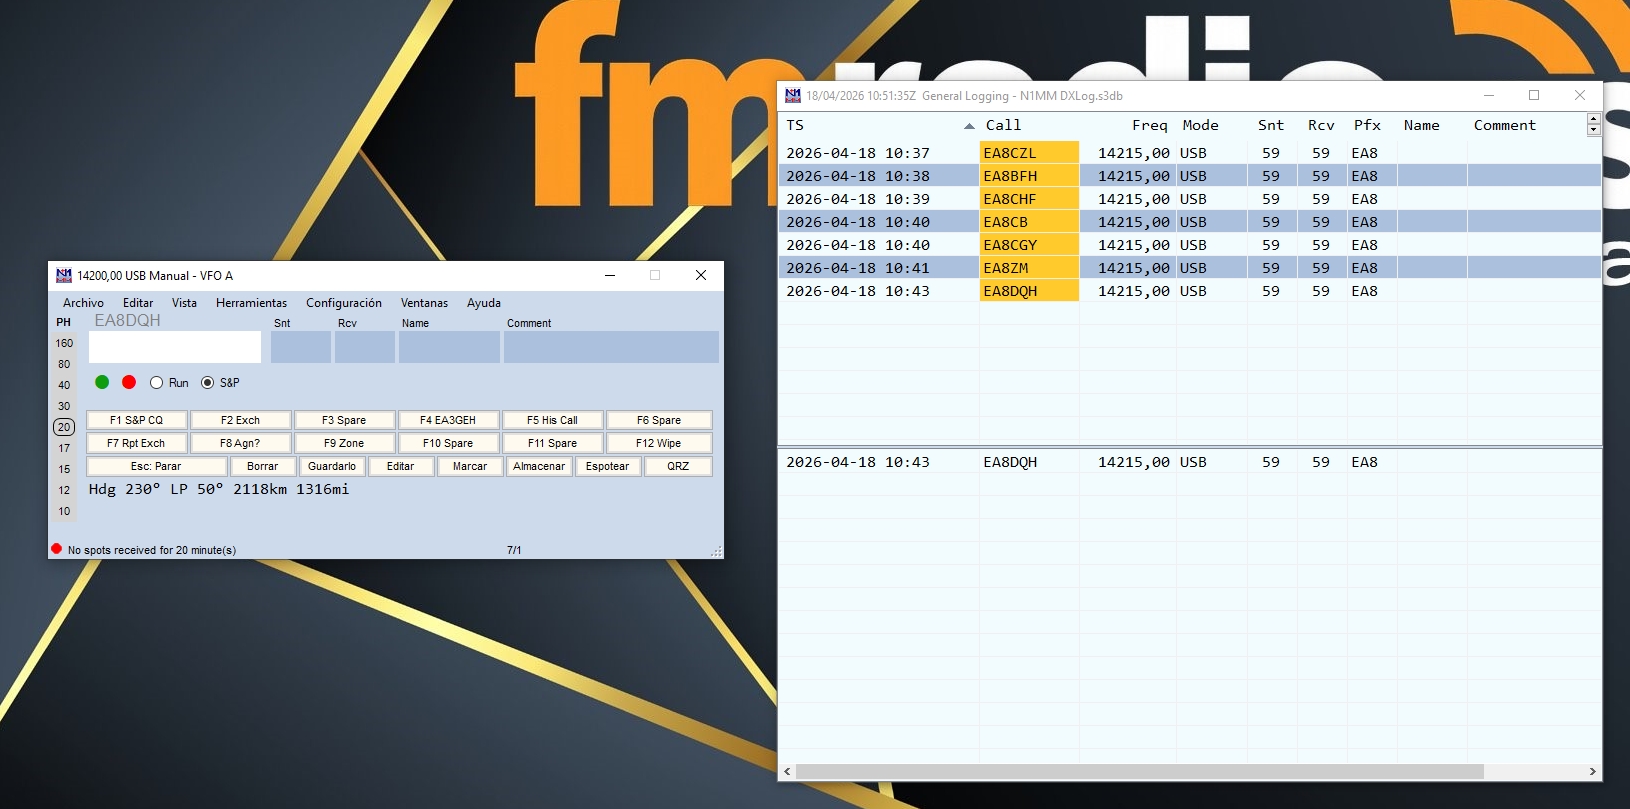Screen dimensions: 1630x809
Task: Click the TS column sort arrow
Action: 969,126
